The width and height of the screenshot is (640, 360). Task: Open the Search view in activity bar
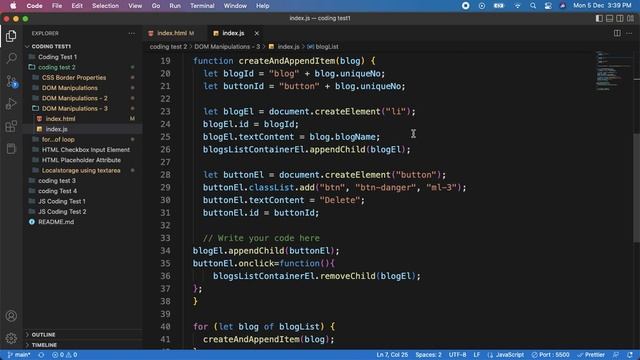point(11,58)
